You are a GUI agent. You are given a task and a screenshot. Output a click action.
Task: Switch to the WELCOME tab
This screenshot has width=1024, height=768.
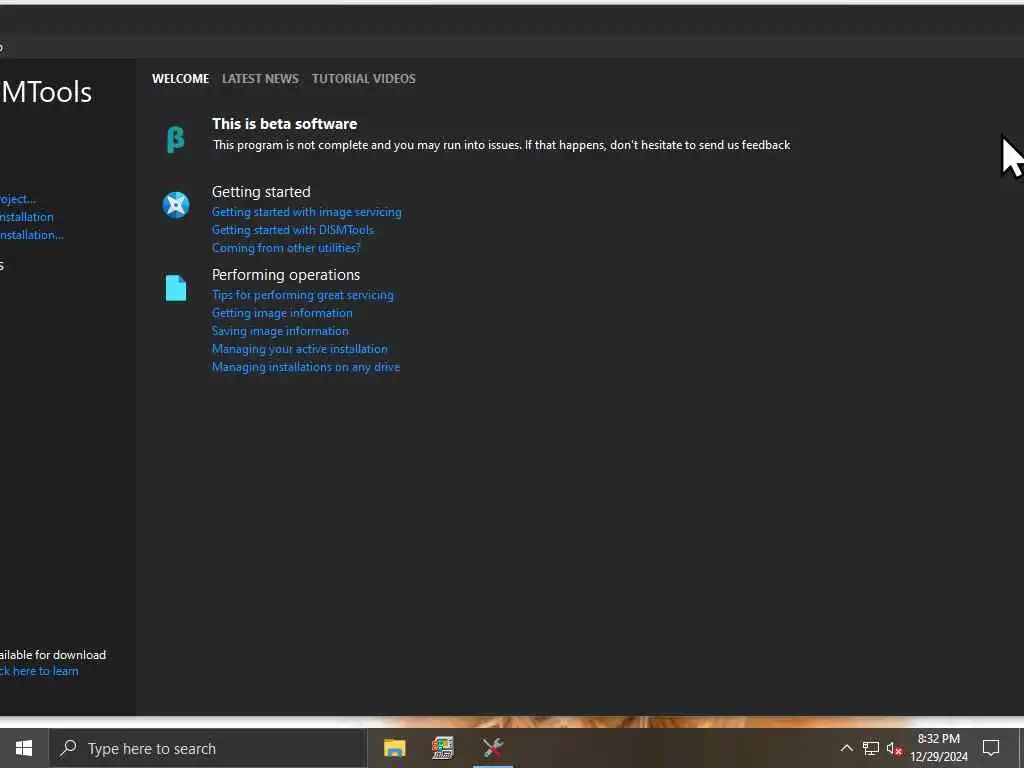click(180, 78)
